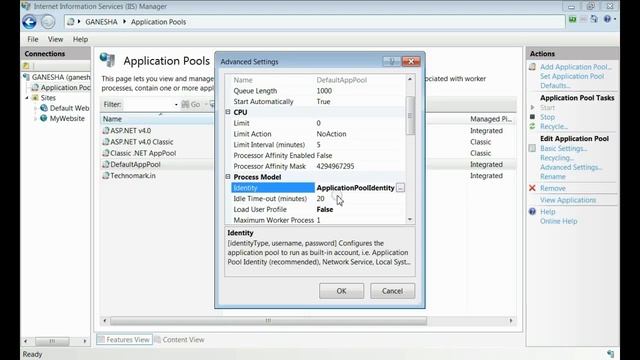Collapse the Process Model section
This screenshot has height=360, width=640.
pyautogui.click(x=228, y=177)
